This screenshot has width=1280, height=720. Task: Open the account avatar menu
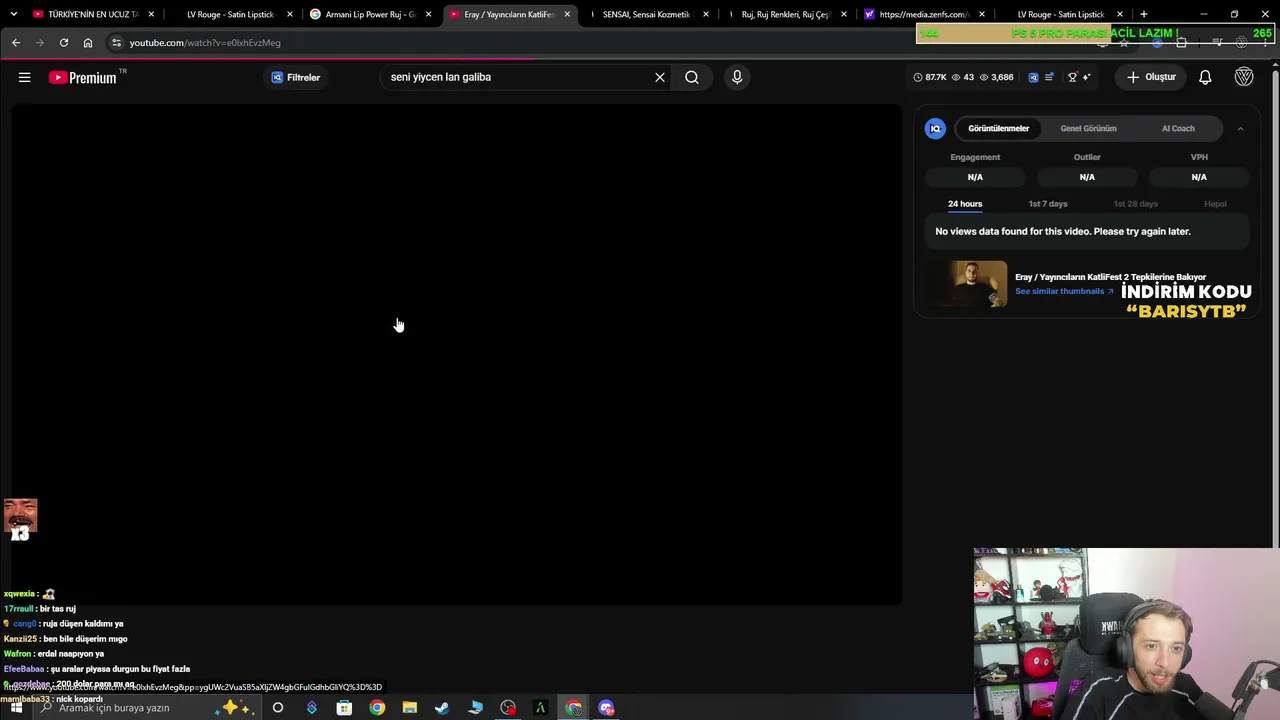(1244, 77)
